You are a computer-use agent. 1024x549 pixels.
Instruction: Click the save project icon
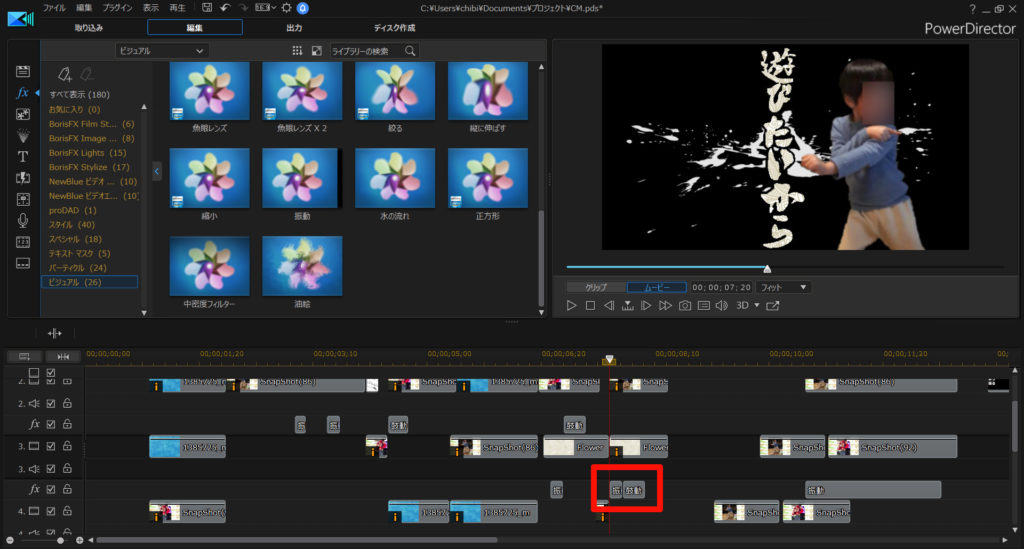click(x=206, y=8)
